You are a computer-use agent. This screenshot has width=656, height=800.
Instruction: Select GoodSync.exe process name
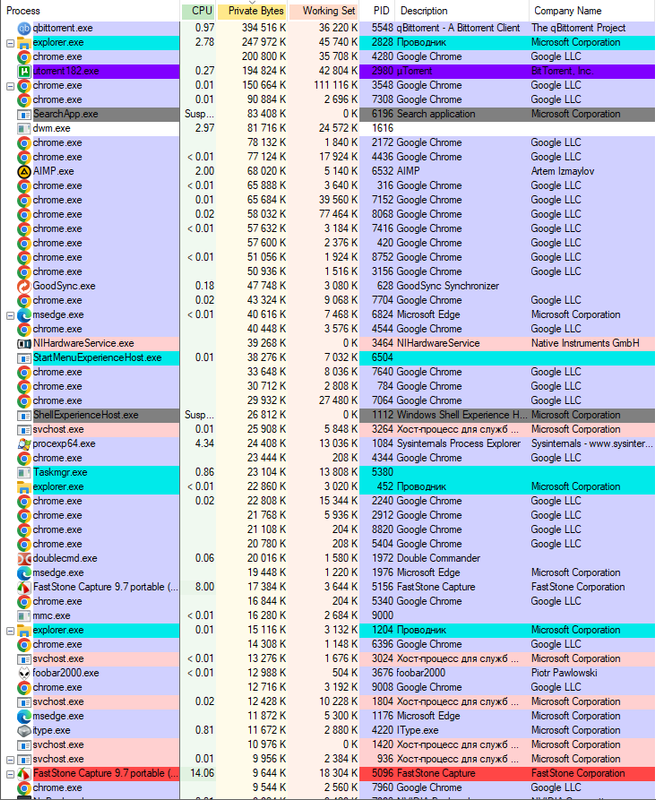click(x=64, y=286)
